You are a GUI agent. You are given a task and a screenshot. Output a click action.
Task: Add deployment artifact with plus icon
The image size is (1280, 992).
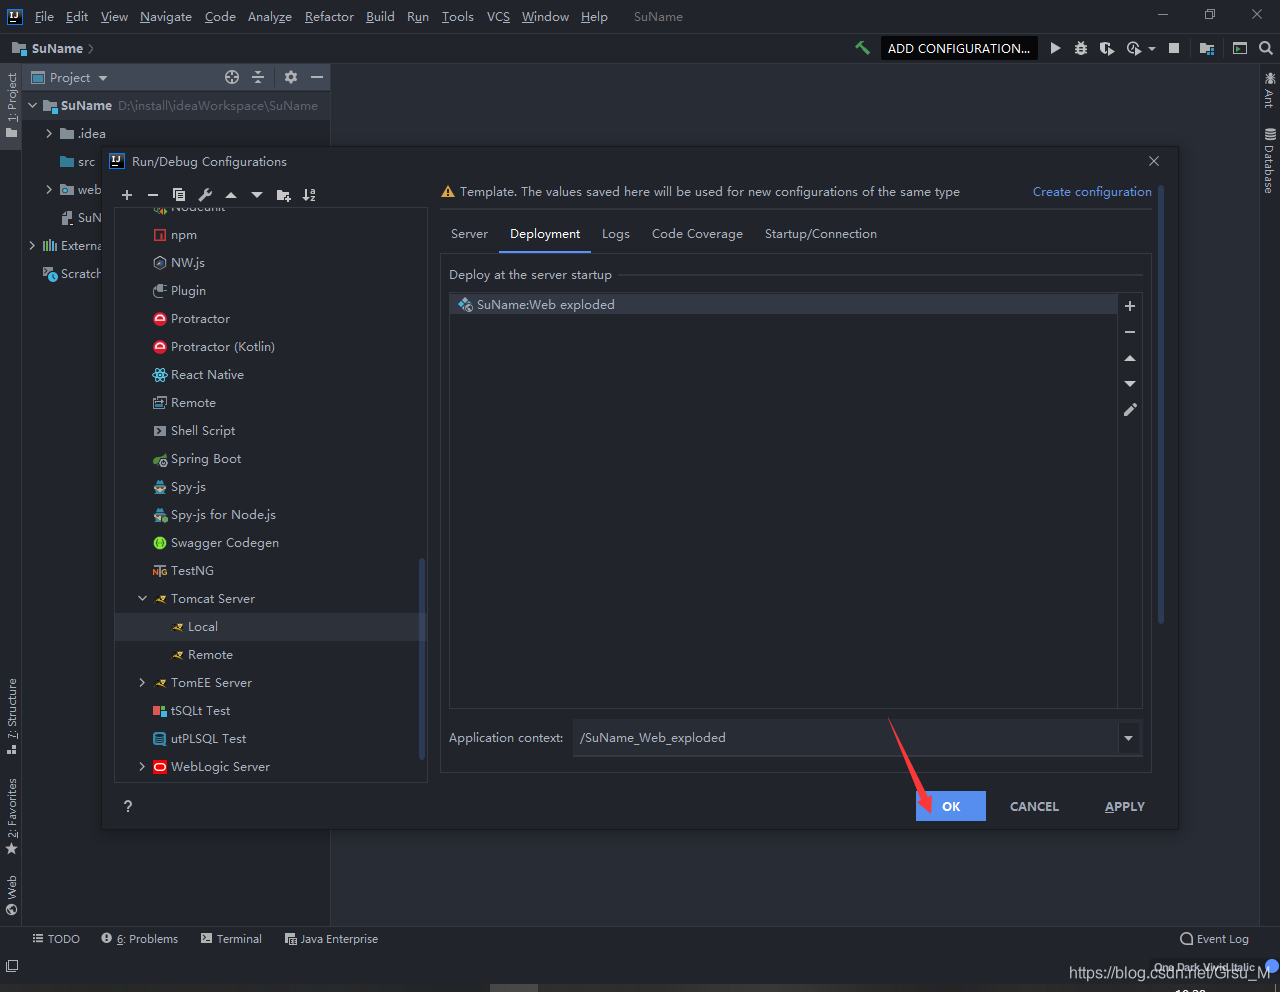[x=1130, y=306]
